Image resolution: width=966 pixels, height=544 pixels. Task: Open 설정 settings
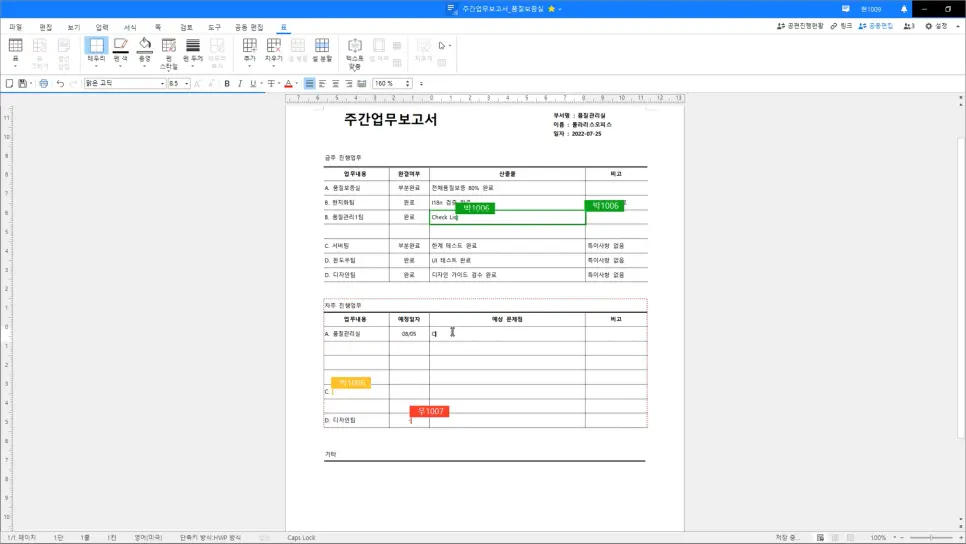936,26
